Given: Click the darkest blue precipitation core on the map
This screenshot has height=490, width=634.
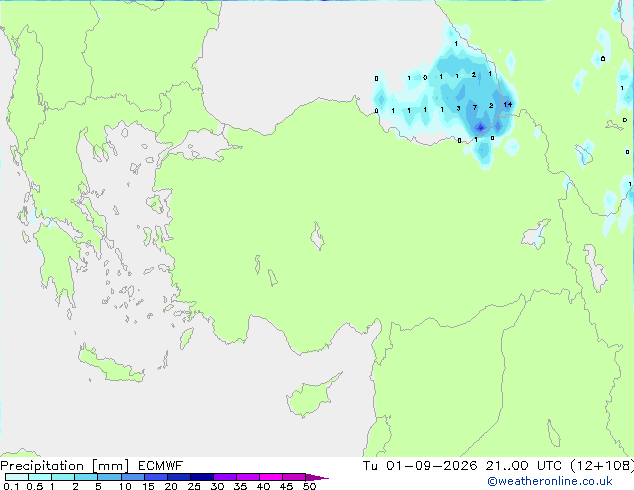Looking at the screenshot, I should coord(480,128).
